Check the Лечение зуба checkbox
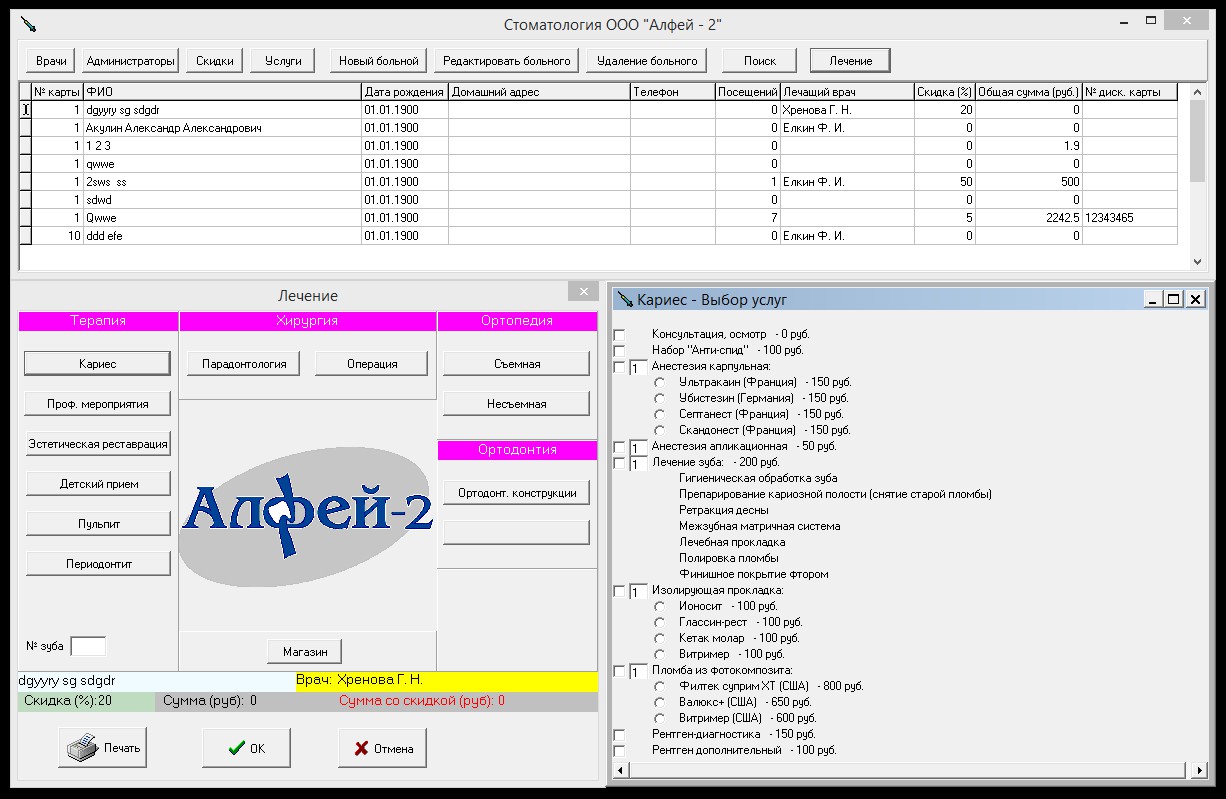This screenshot has width=1226, height=799. coord(619,463)
